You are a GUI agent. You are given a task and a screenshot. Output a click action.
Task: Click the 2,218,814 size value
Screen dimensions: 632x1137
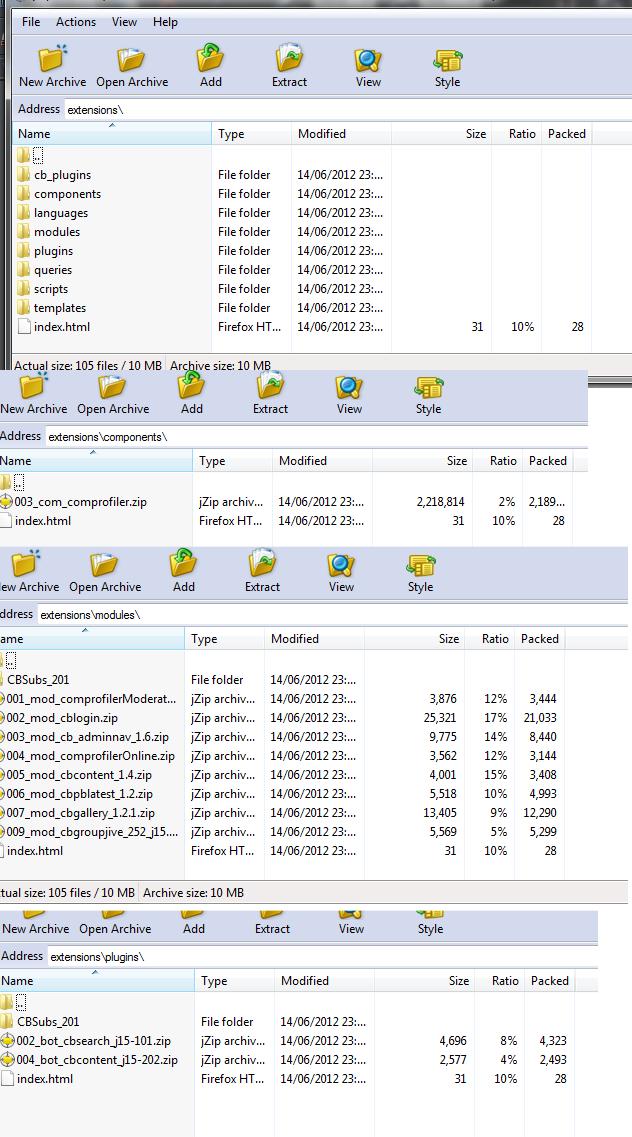pos(441,502)
